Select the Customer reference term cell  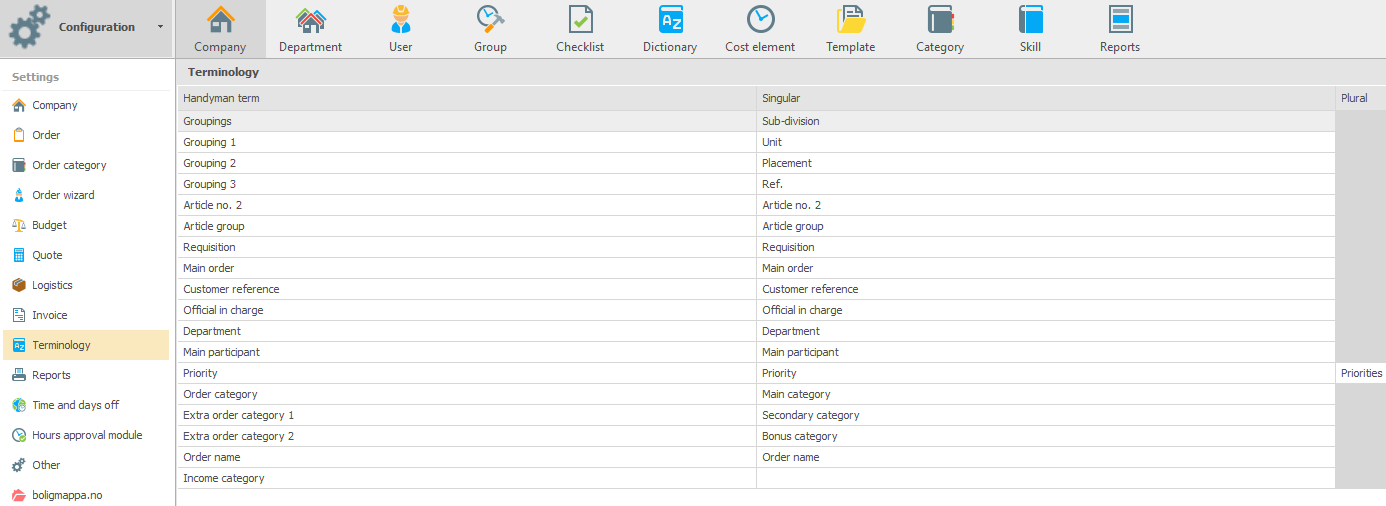pyautogui.click(x=467, y=289)
